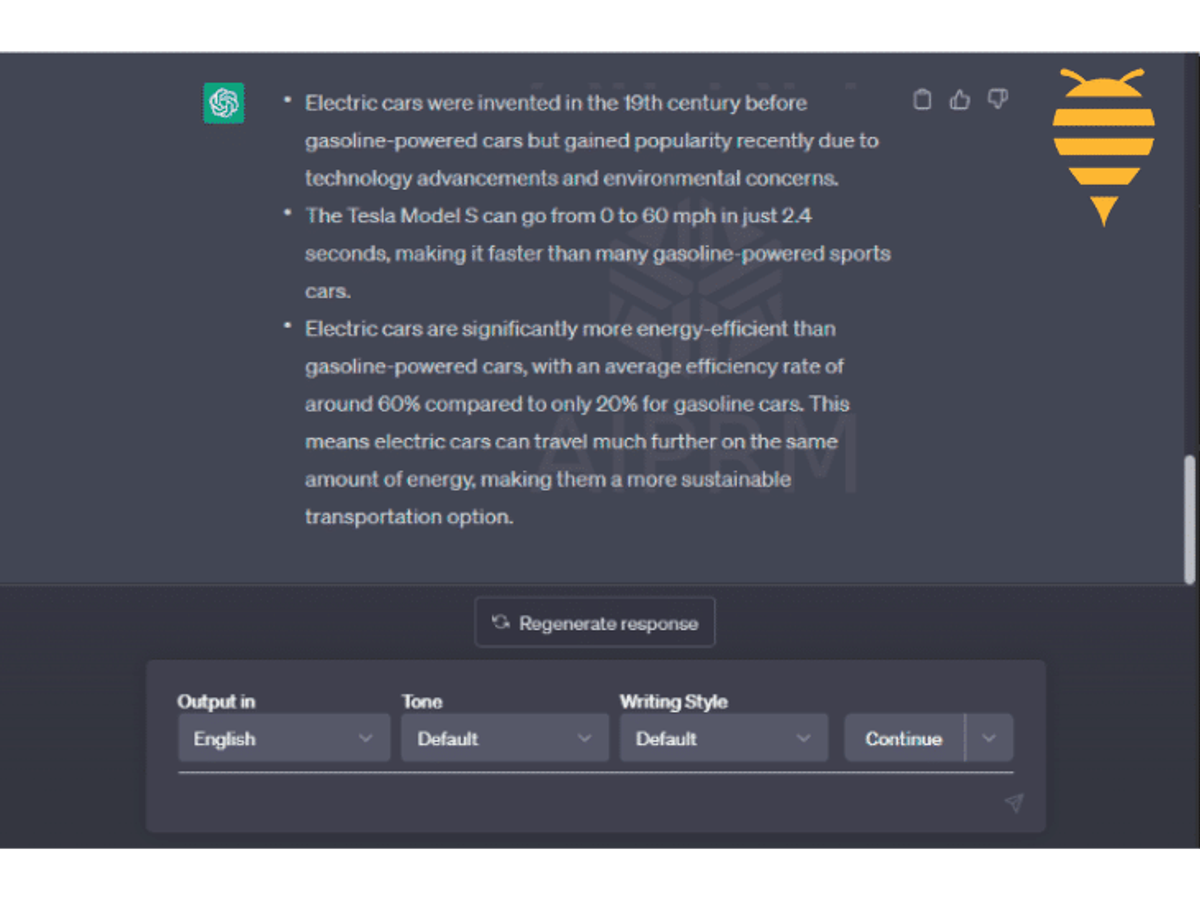This screenshot has height=899, width=1200.
Task: Click Regenerate response button
Action: pos(595,623)
